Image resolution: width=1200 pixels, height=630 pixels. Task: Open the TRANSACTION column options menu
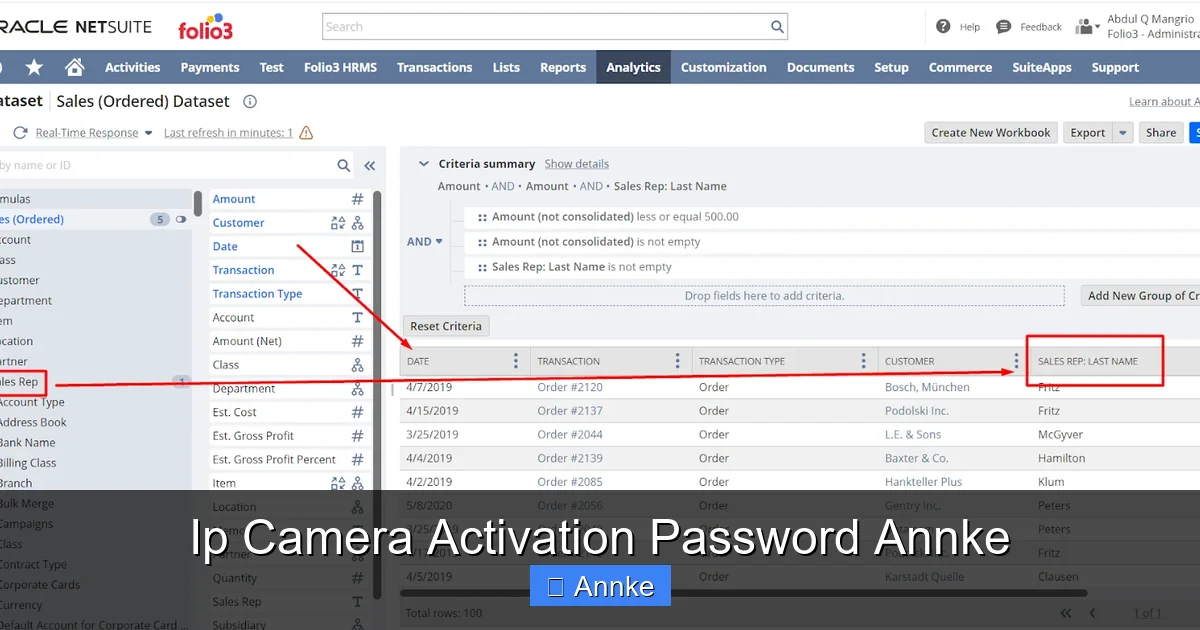coord(677,361)
